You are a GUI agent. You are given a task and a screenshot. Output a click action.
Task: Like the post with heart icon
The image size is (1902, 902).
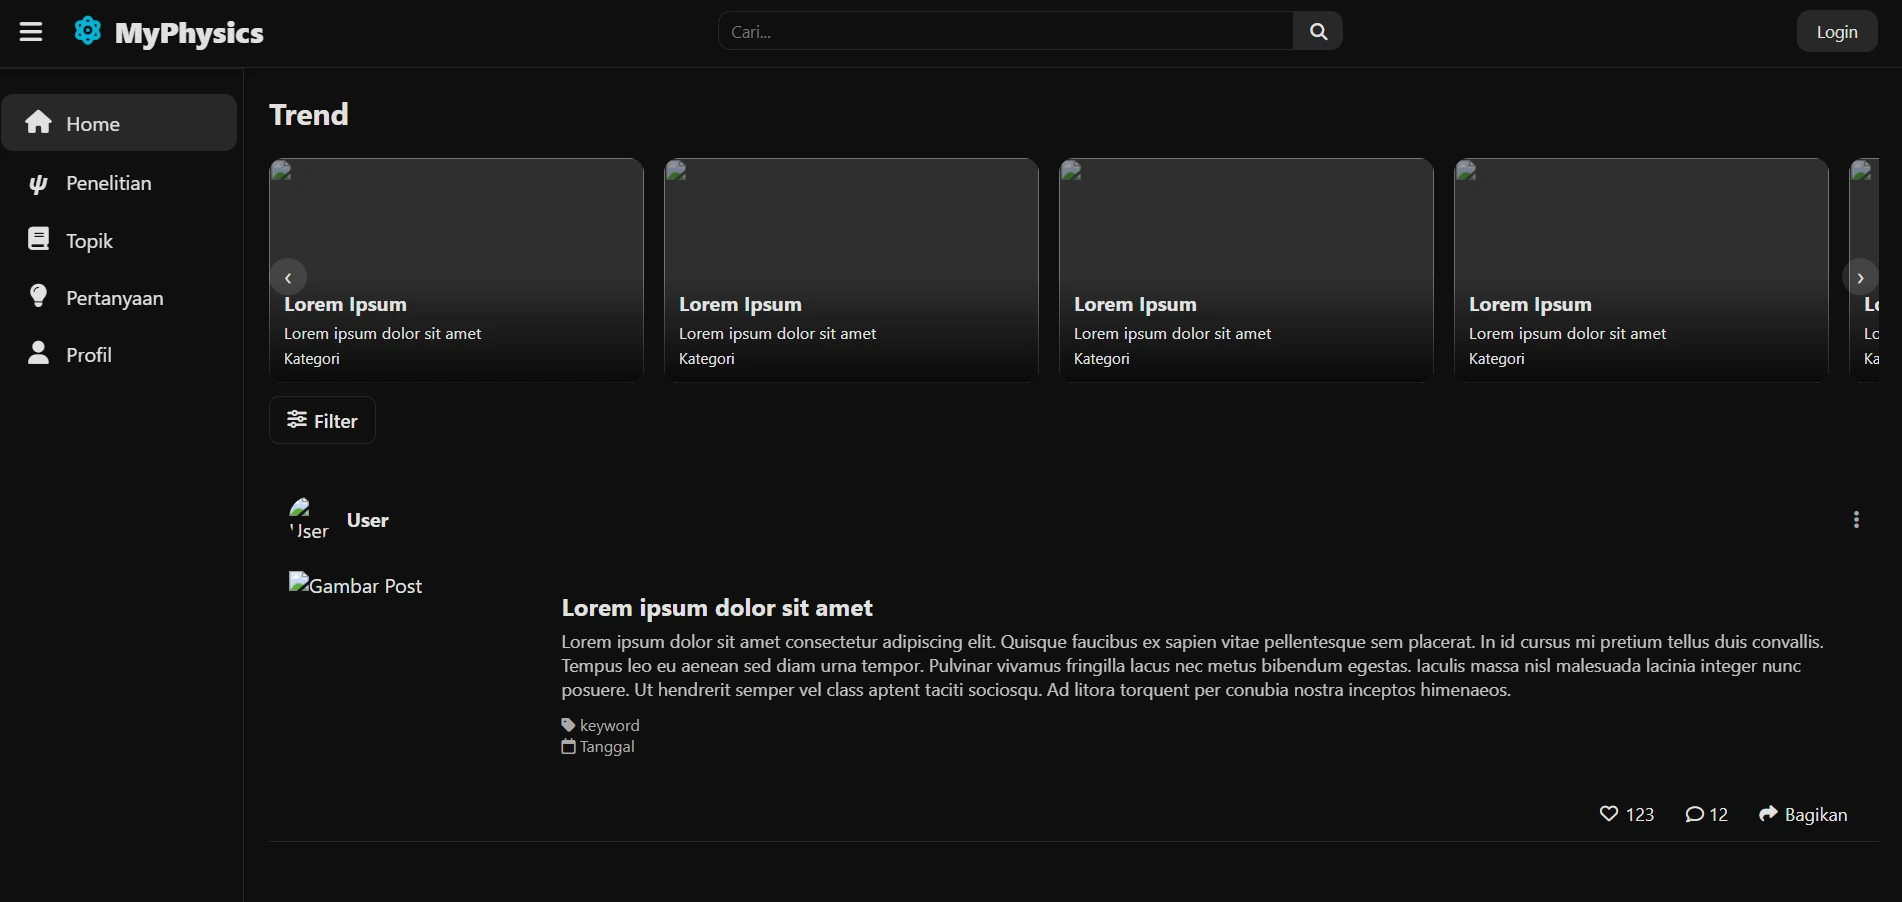[1608, 814]
